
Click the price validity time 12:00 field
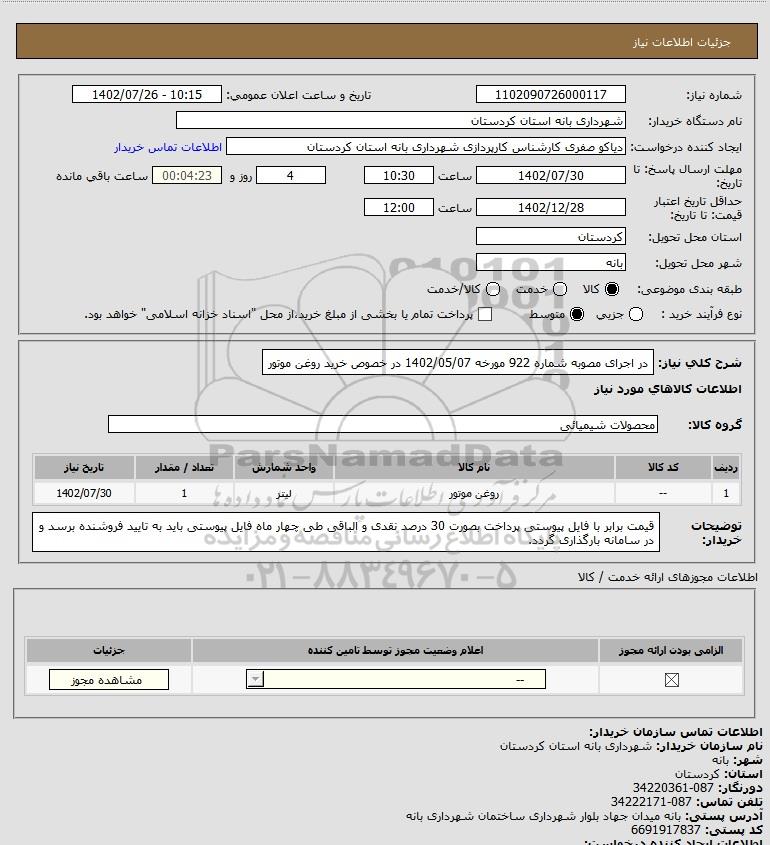399,207
